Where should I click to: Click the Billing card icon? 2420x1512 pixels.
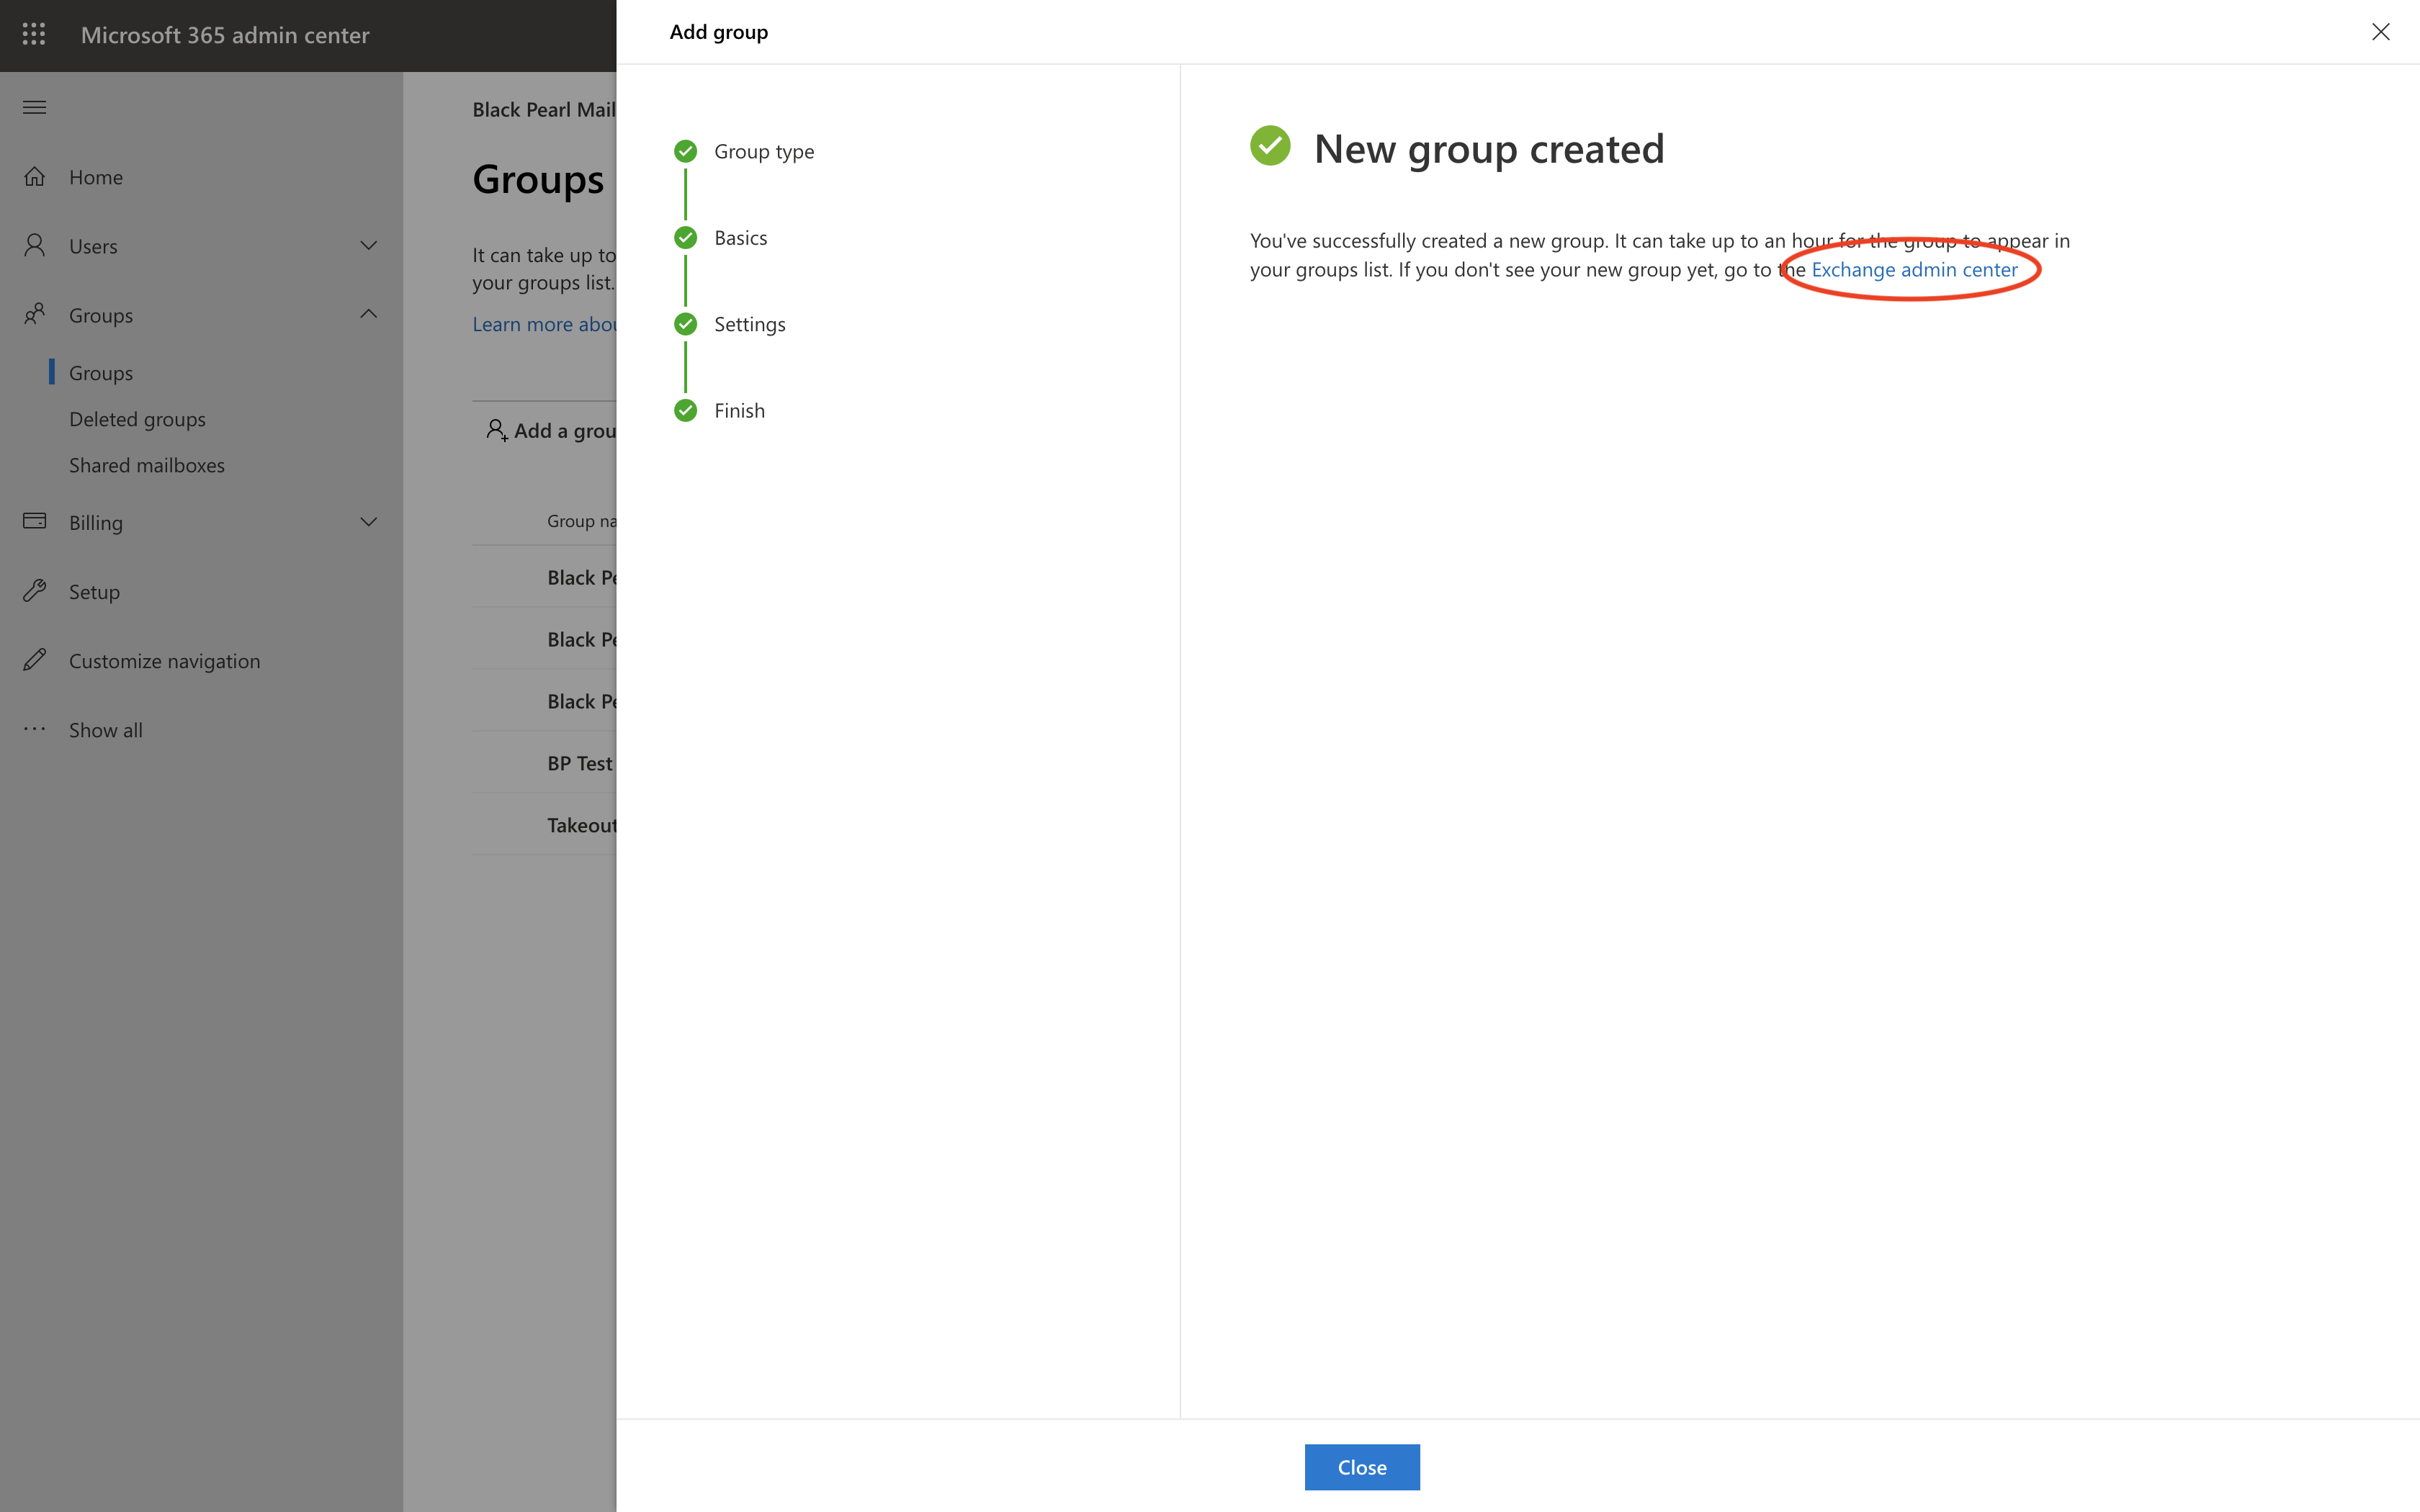pos(35,522)
